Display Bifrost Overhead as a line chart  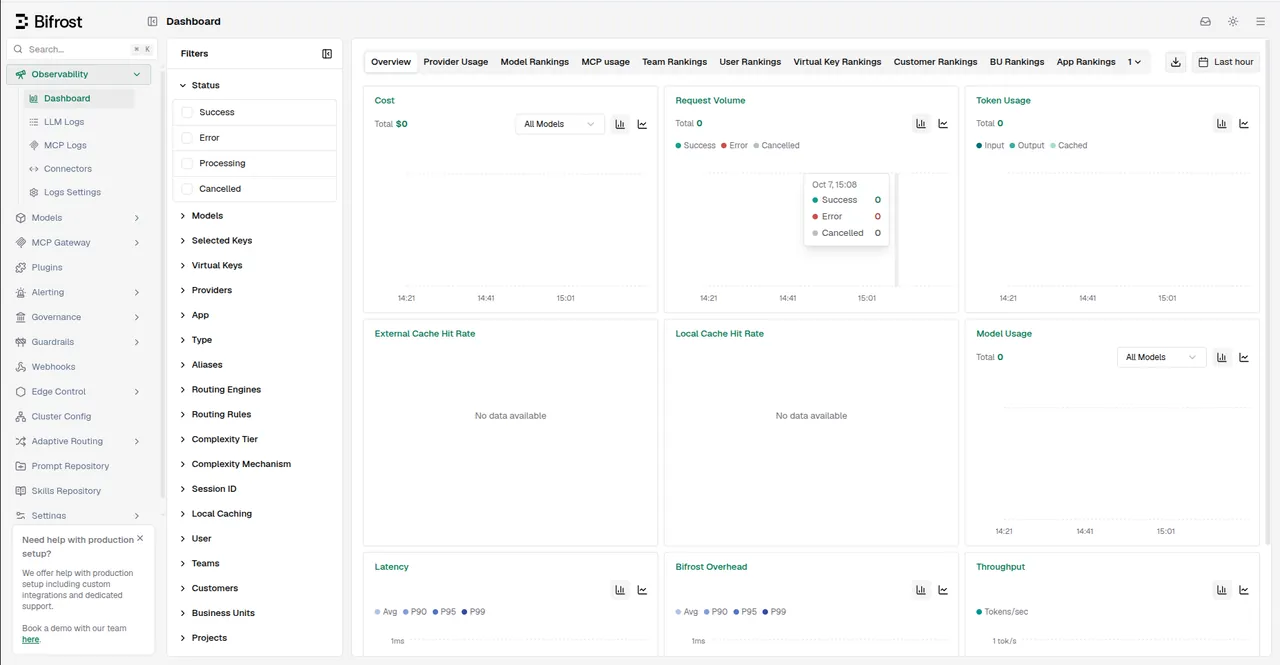click(x=943, y=590)
